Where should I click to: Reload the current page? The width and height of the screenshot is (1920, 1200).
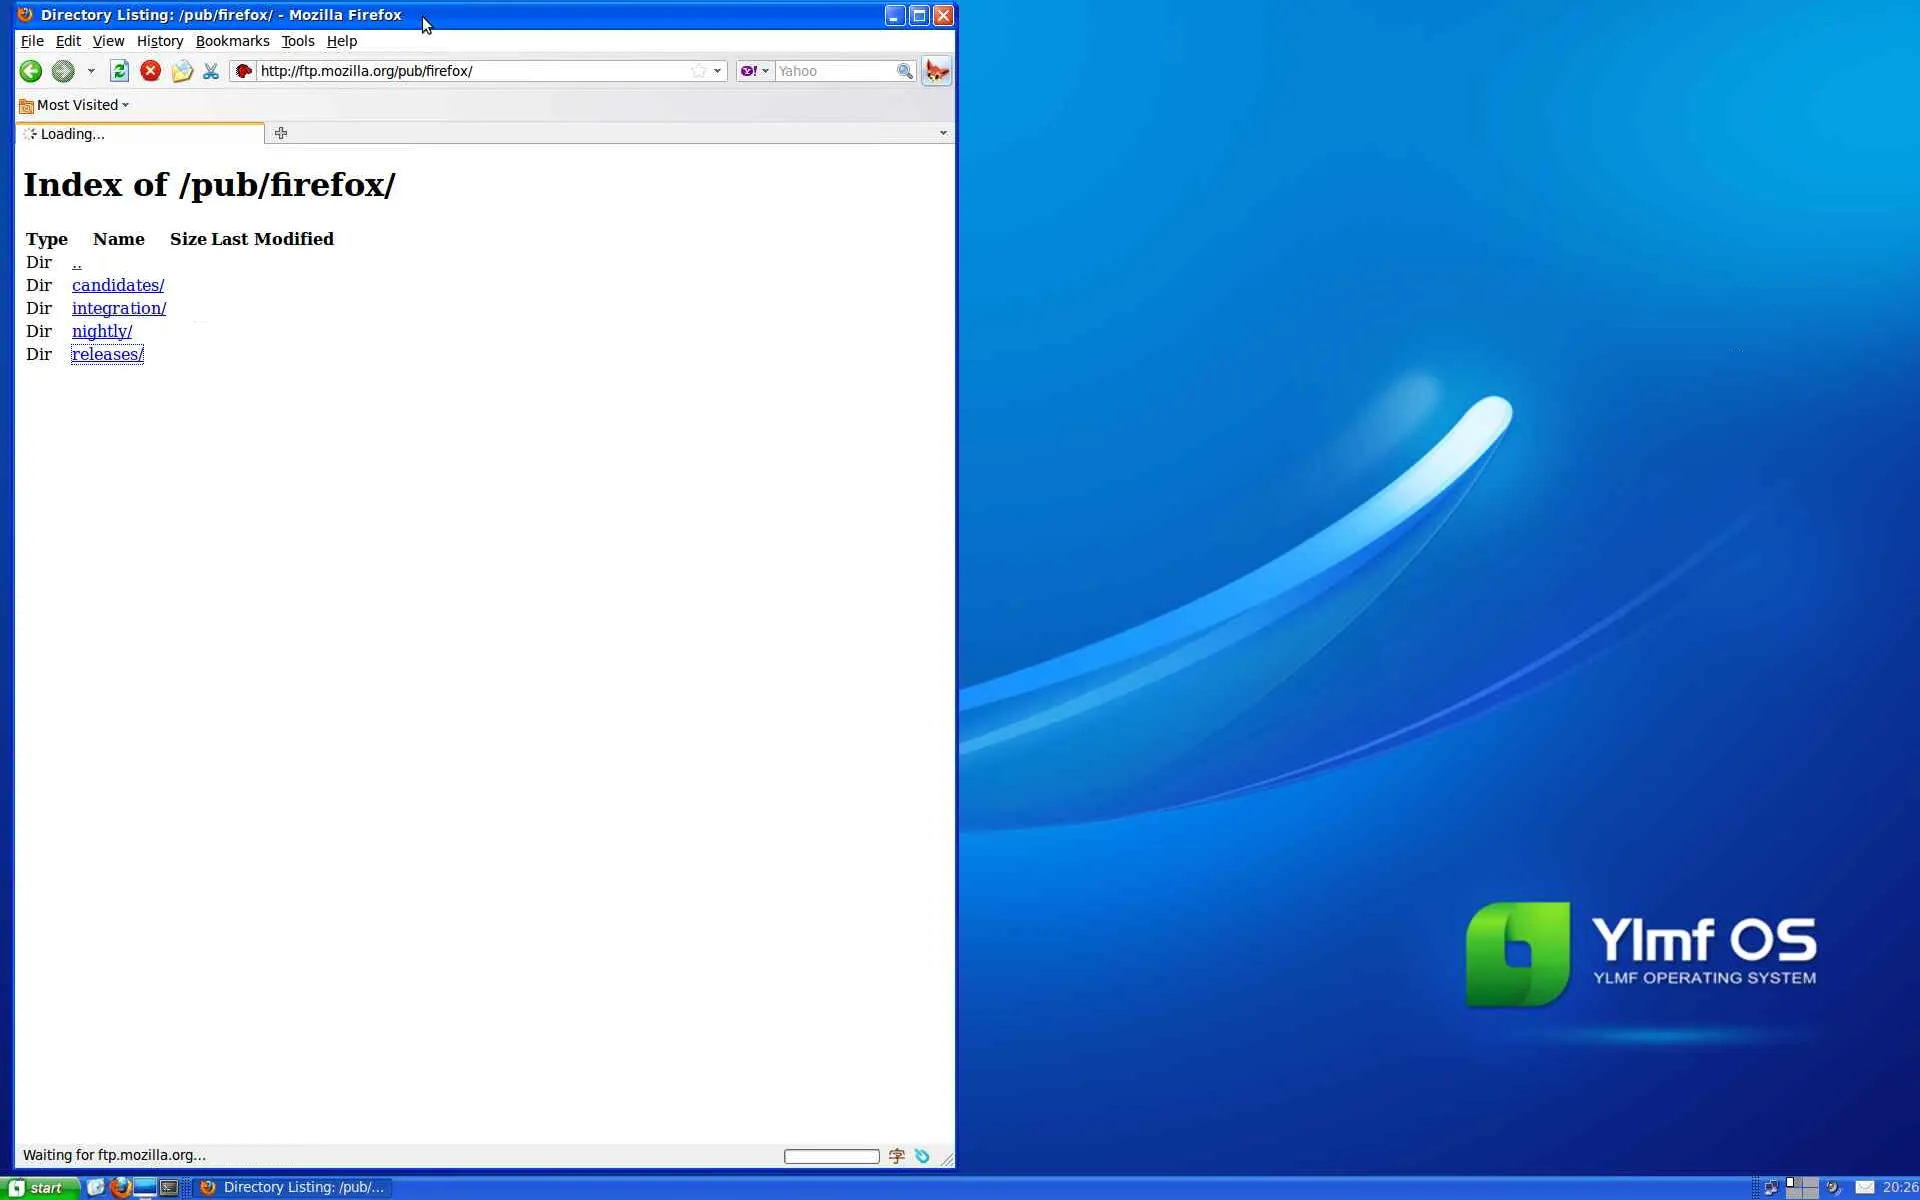click(119, 71)
